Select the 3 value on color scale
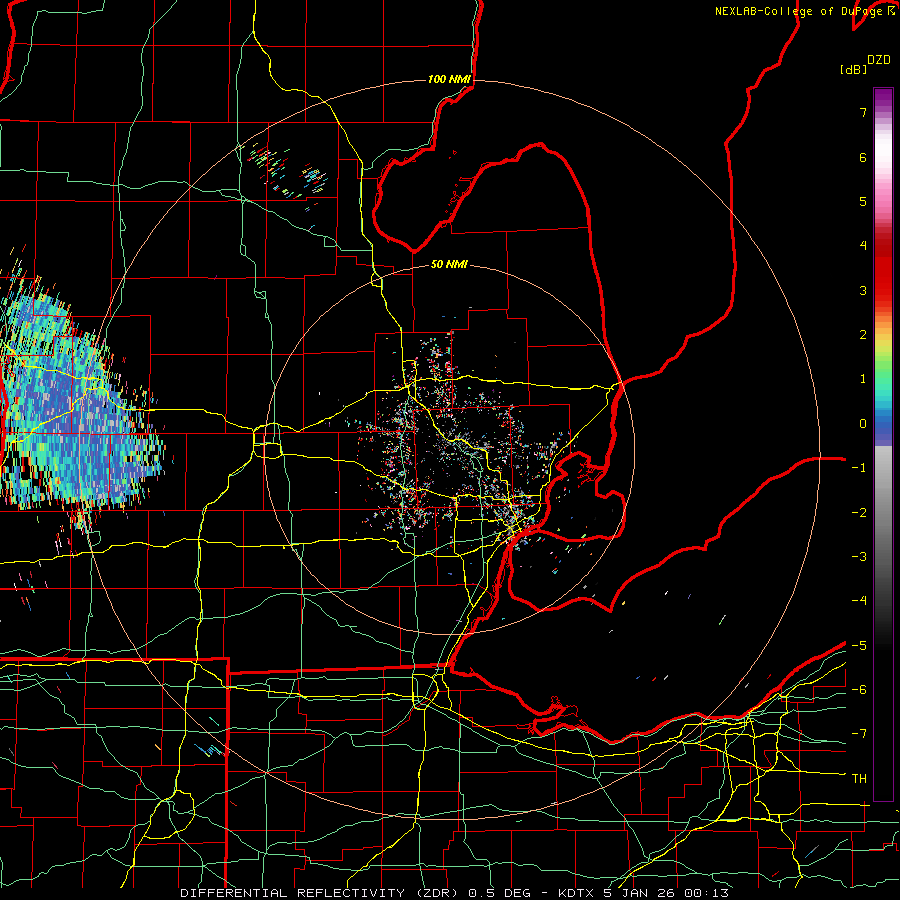 (x=863, y=290)
